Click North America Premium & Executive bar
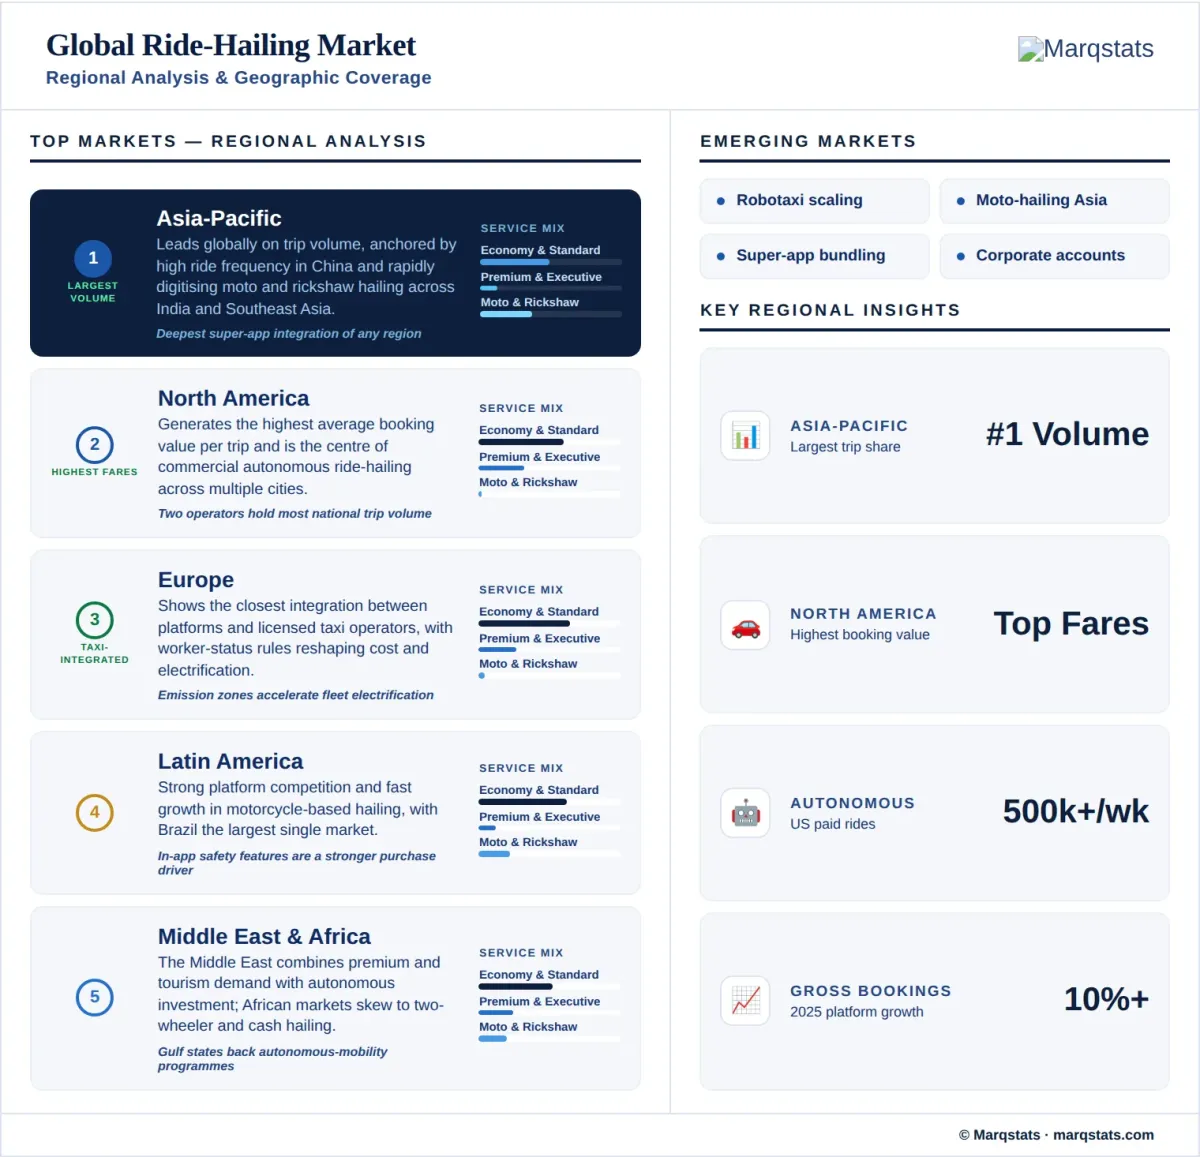This screenshot has width=1200, height=1157. 550,468
